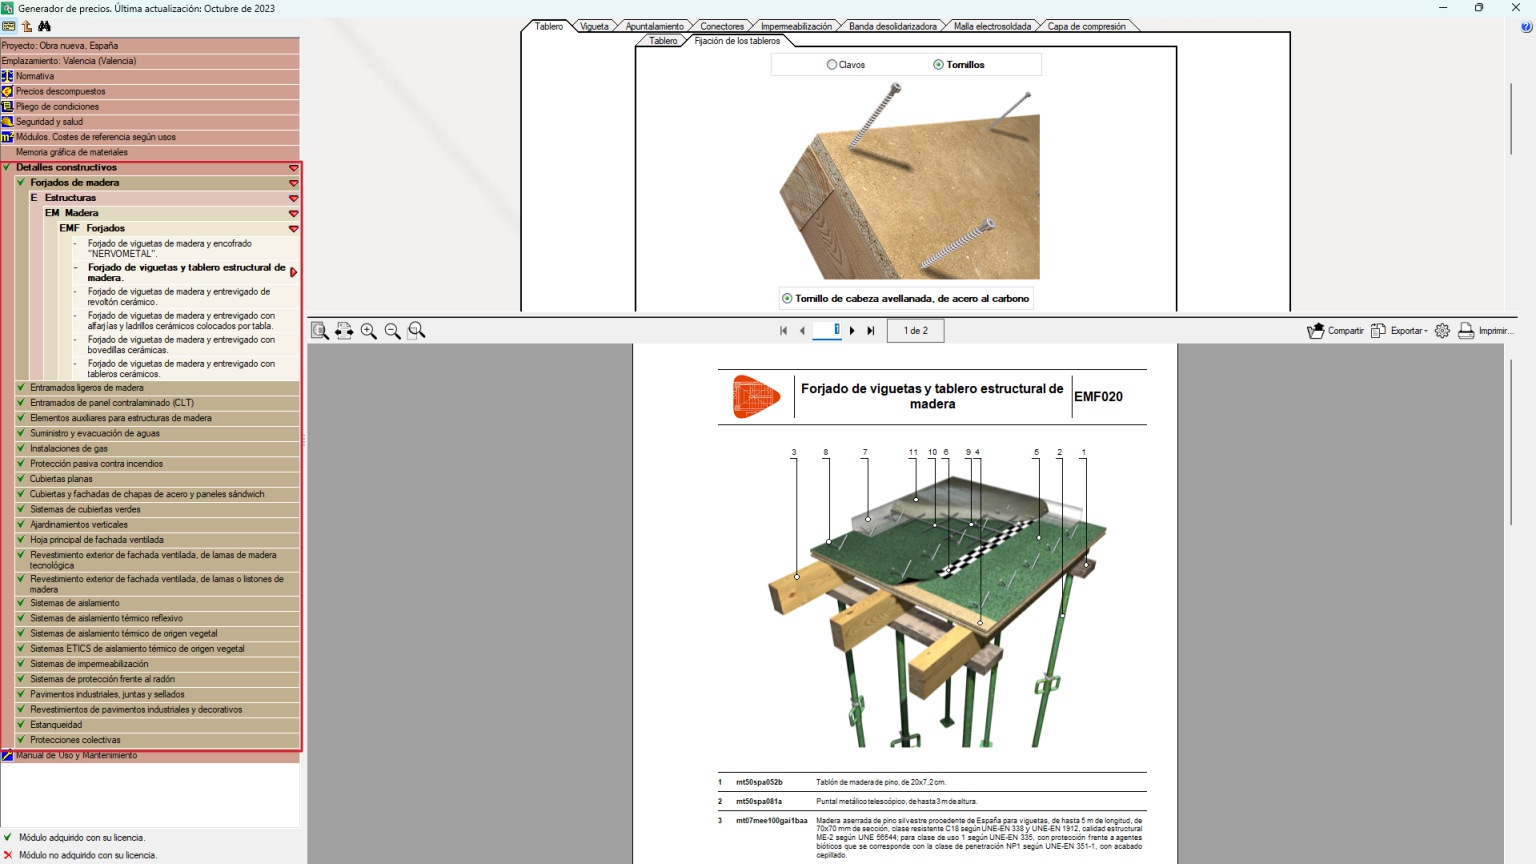
Task: Click the binoculars search icon
Action: coord(44,26)
